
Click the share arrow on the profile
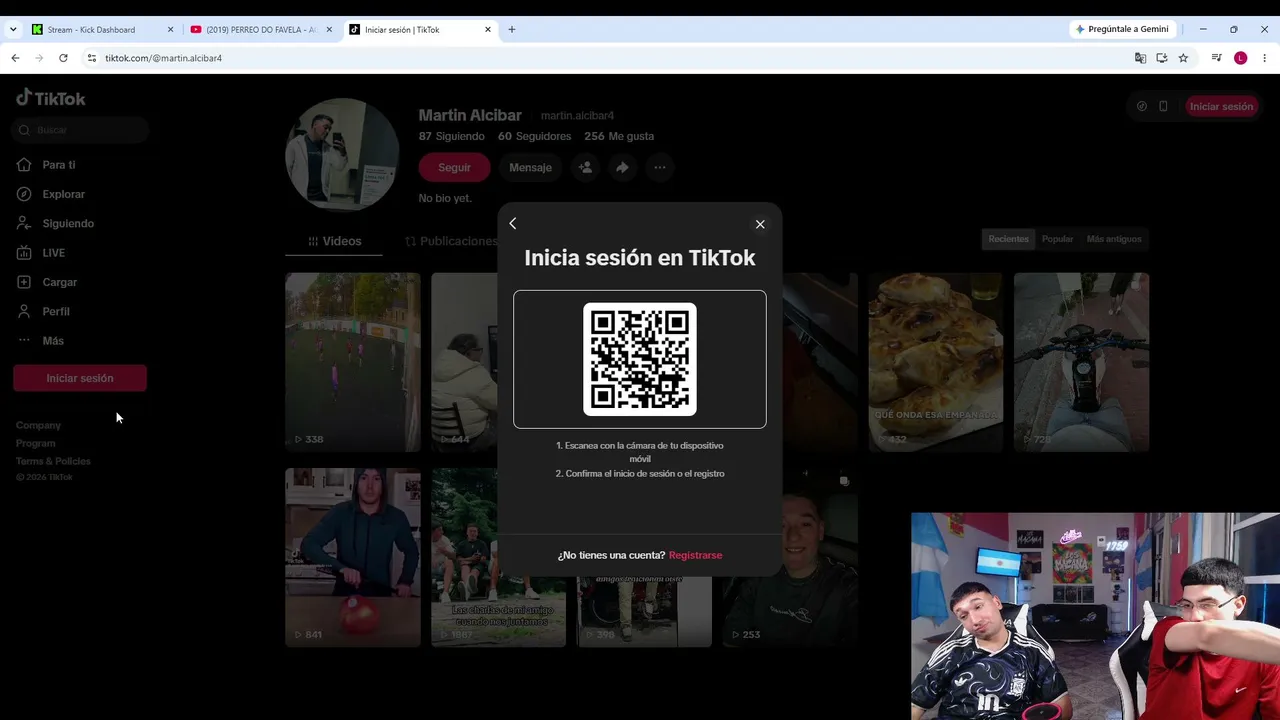tap(622, 168)
